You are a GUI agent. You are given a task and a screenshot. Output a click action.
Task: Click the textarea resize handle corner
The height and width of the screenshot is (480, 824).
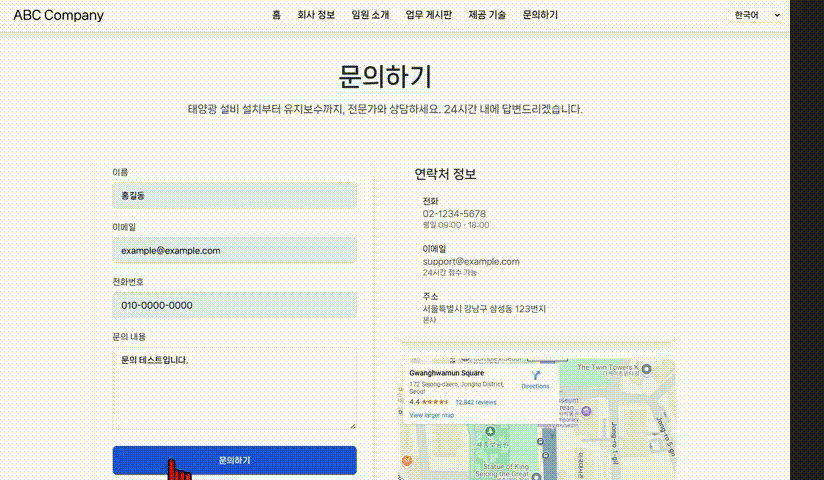coord(353,426)
